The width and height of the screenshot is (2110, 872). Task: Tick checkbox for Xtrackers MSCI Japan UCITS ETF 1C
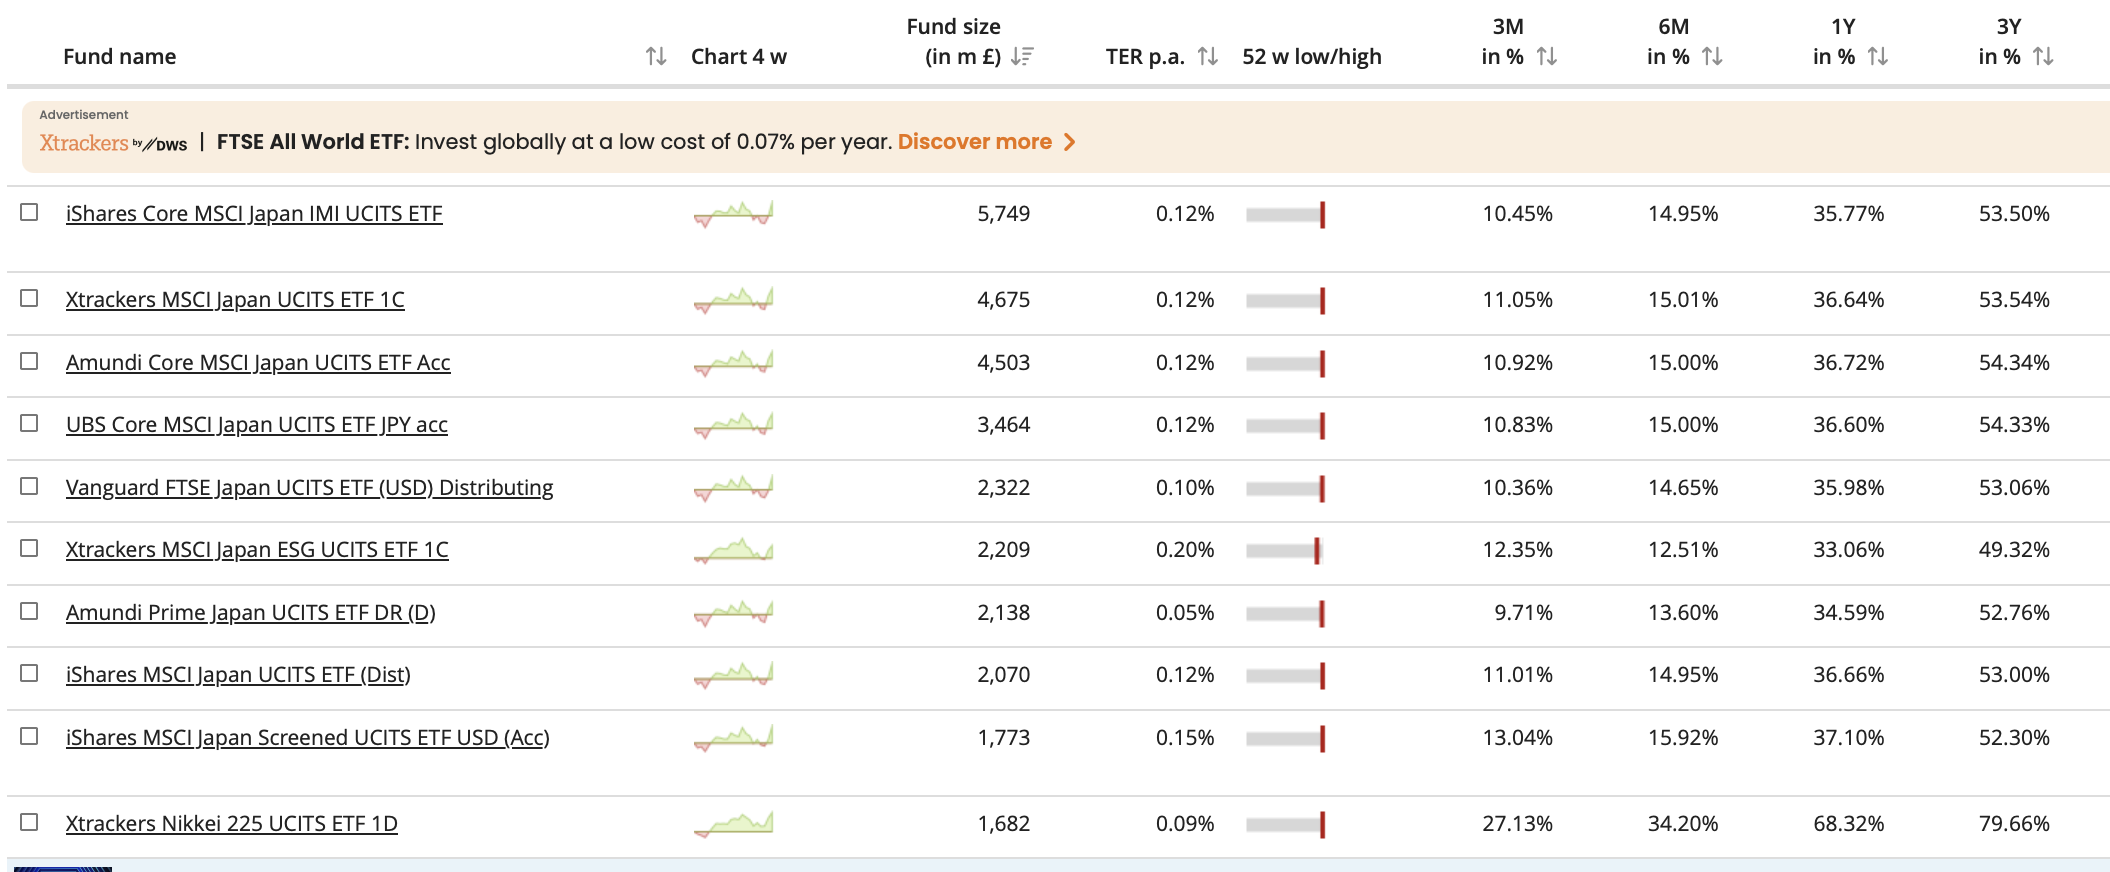coord(29,298)
